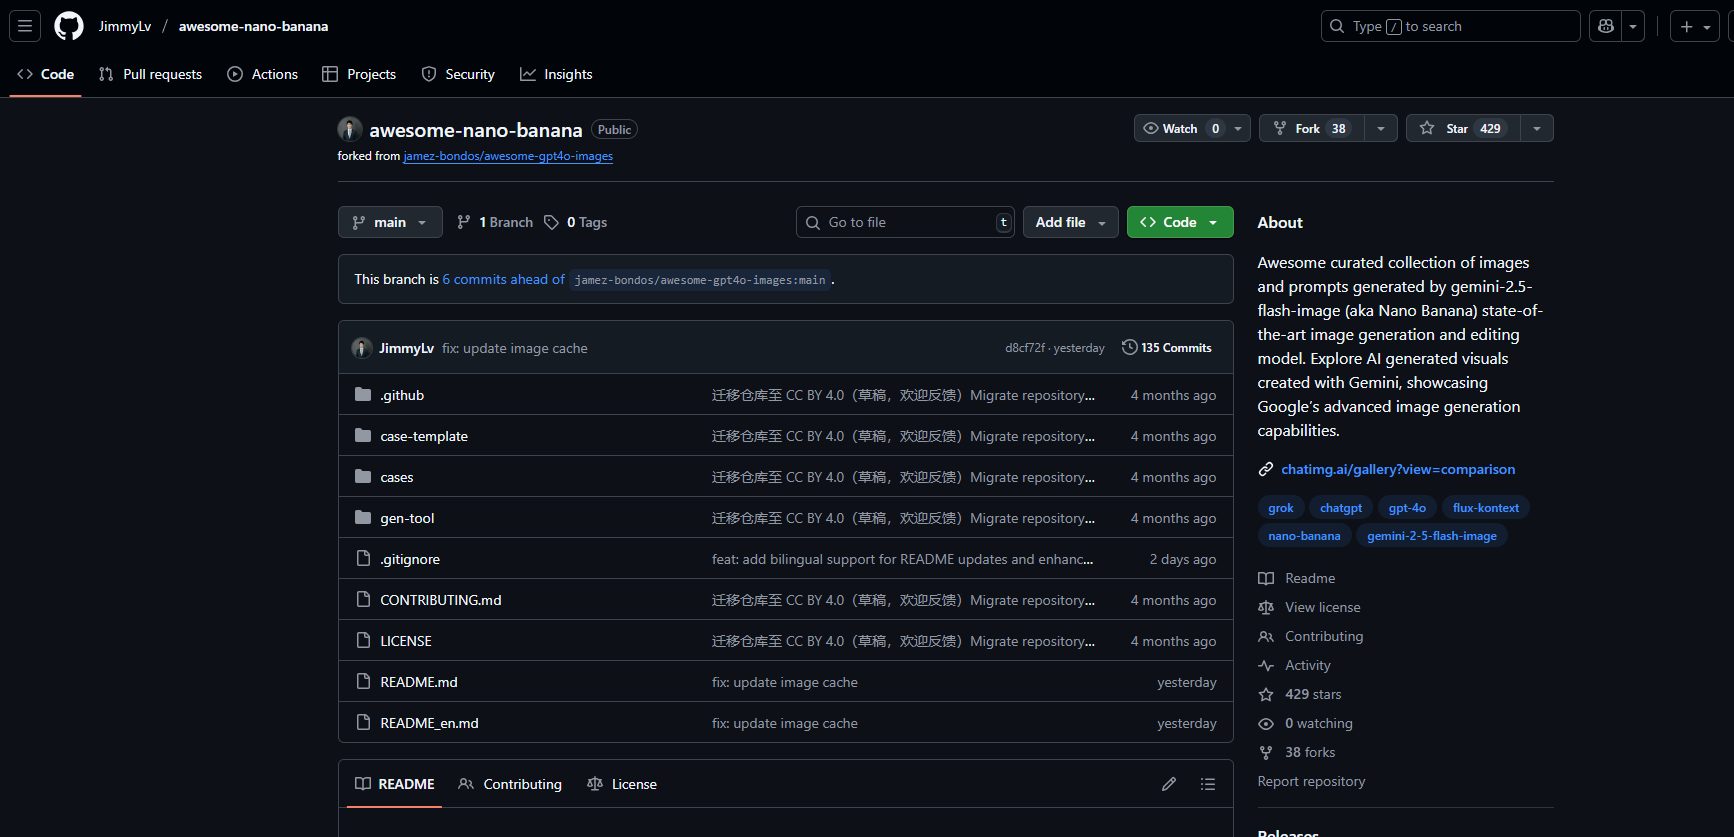Switch to the Projects tab
Screen dimensions: 1734x837
359,74
